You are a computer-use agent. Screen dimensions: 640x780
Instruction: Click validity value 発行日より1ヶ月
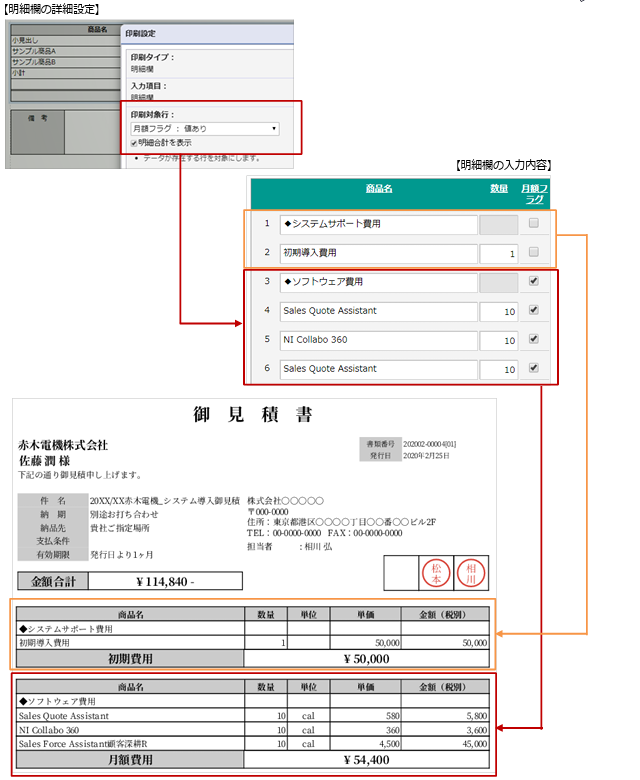coord(121,555)
